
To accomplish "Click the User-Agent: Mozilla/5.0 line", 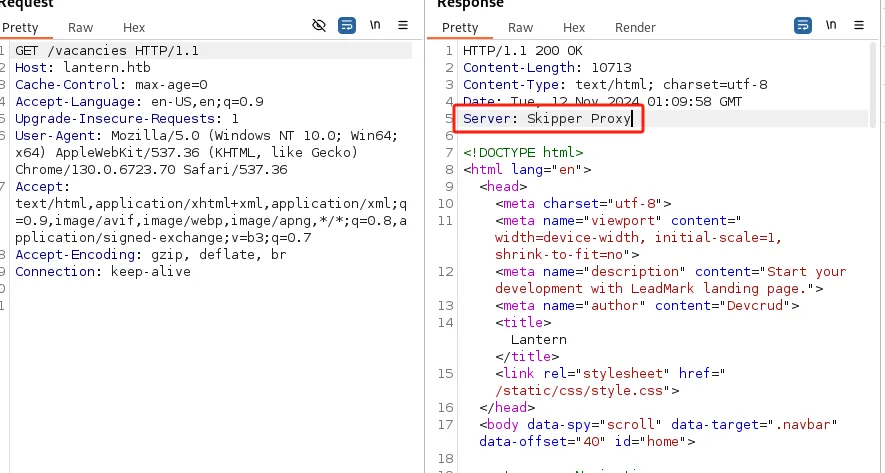I will tap(207, 135).
